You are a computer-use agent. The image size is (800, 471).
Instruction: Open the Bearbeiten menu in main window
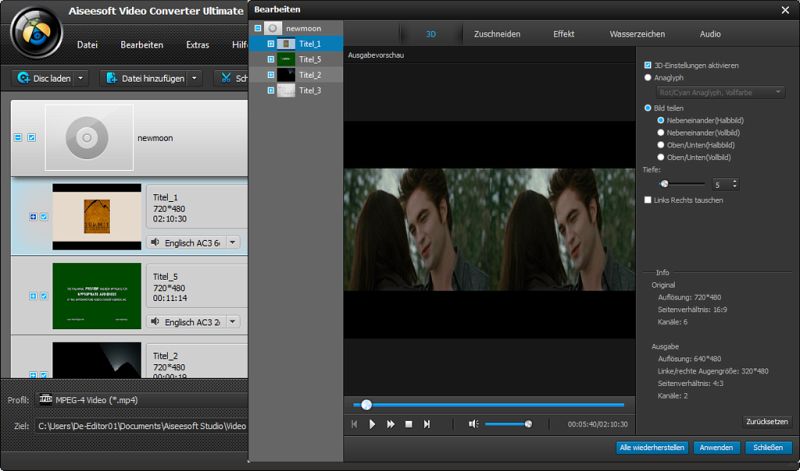[142, 45]
